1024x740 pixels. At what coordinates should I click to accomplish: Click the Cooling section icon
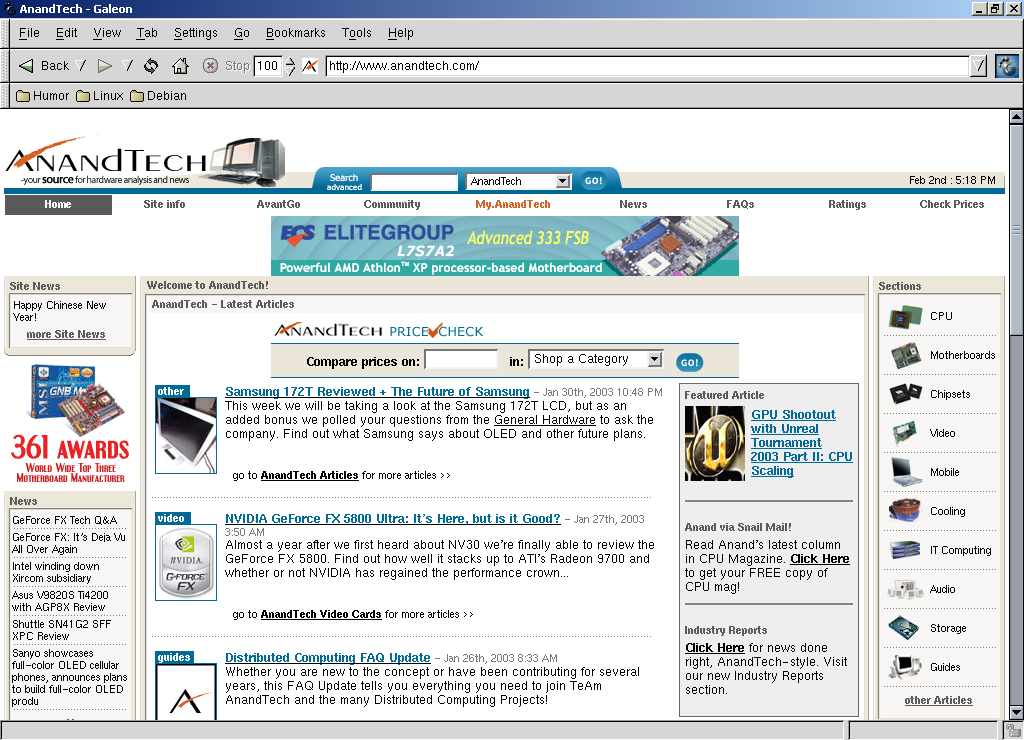[x=905, y=511]
